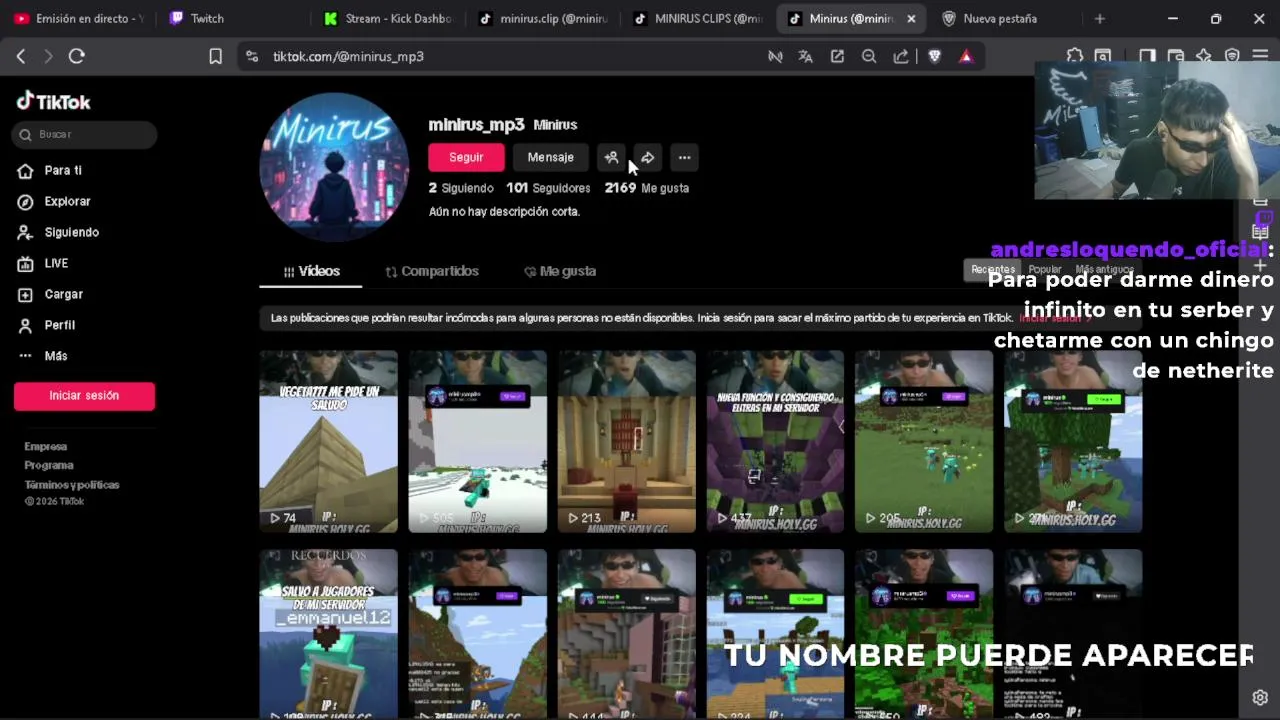Switch to the minirus.clip browser tab

543,18
